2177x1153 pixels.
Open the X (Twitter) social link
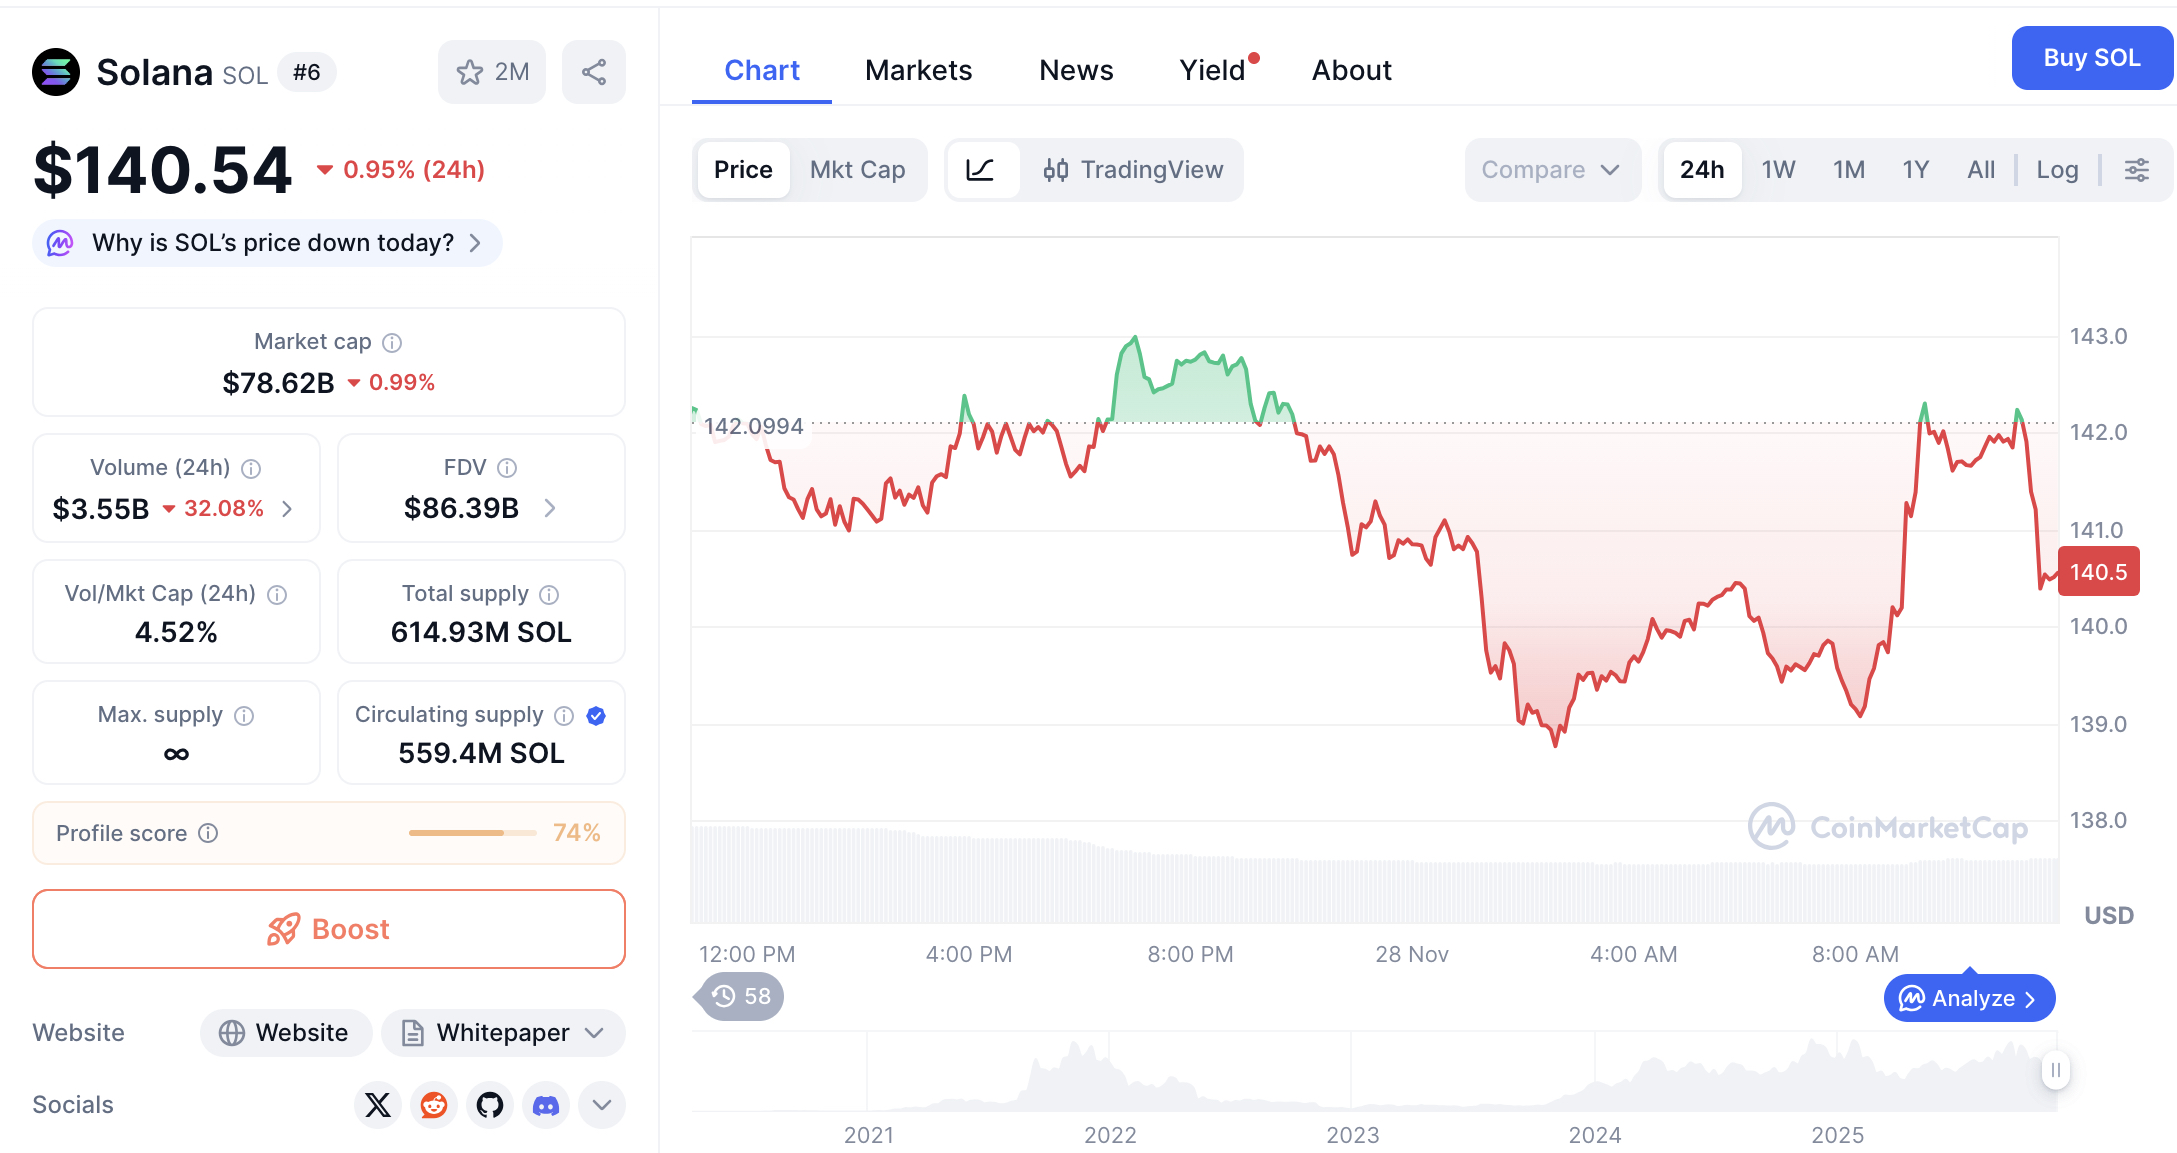(378, 1105)
